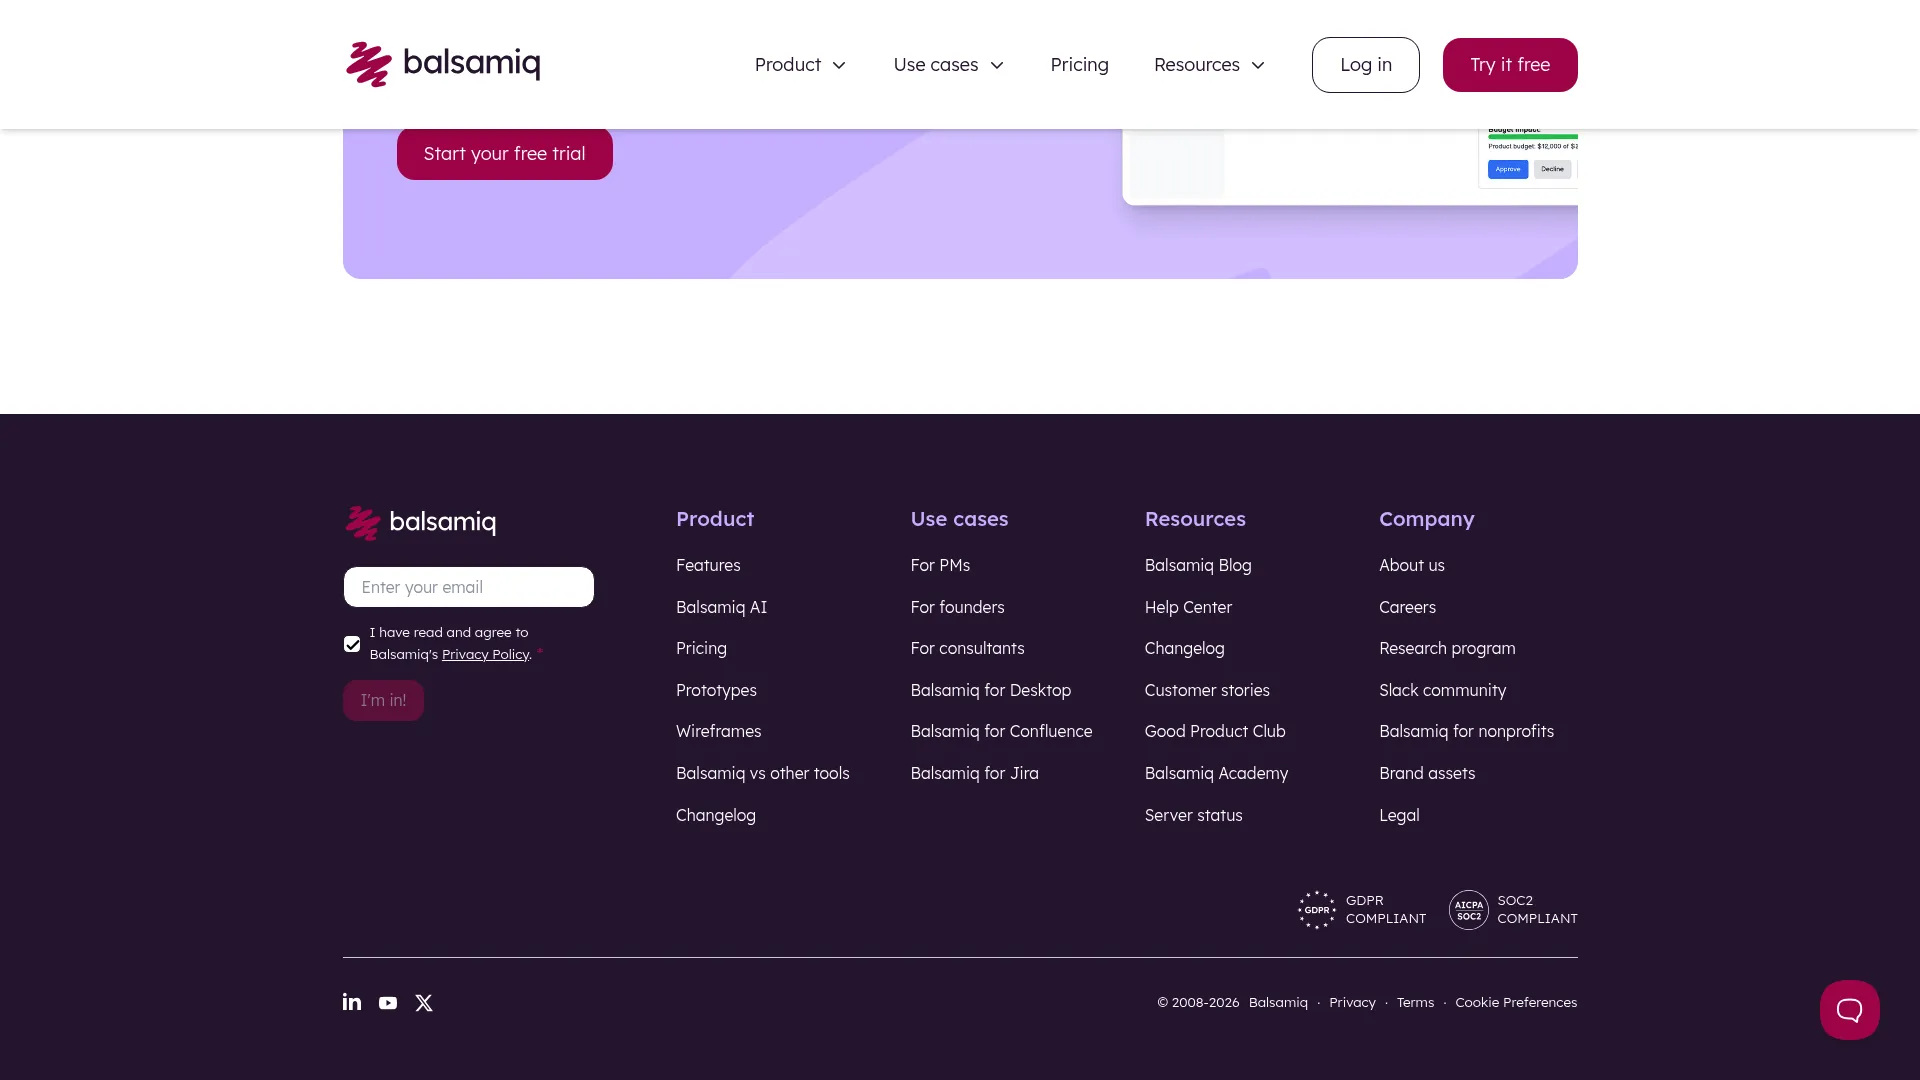Screen dimensions: 1920x1080
Task: Open Customer stories link
Action: [x=1207, y=690]
